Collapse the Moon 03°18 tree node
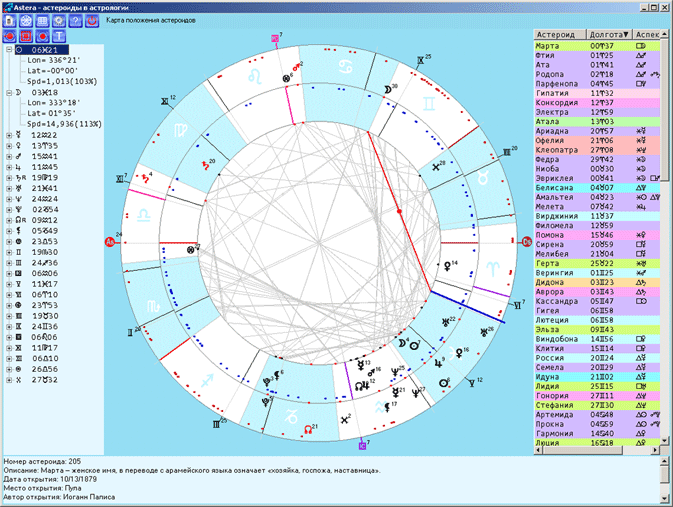Screen dimensions: 673x507 [x=10, y=91]
